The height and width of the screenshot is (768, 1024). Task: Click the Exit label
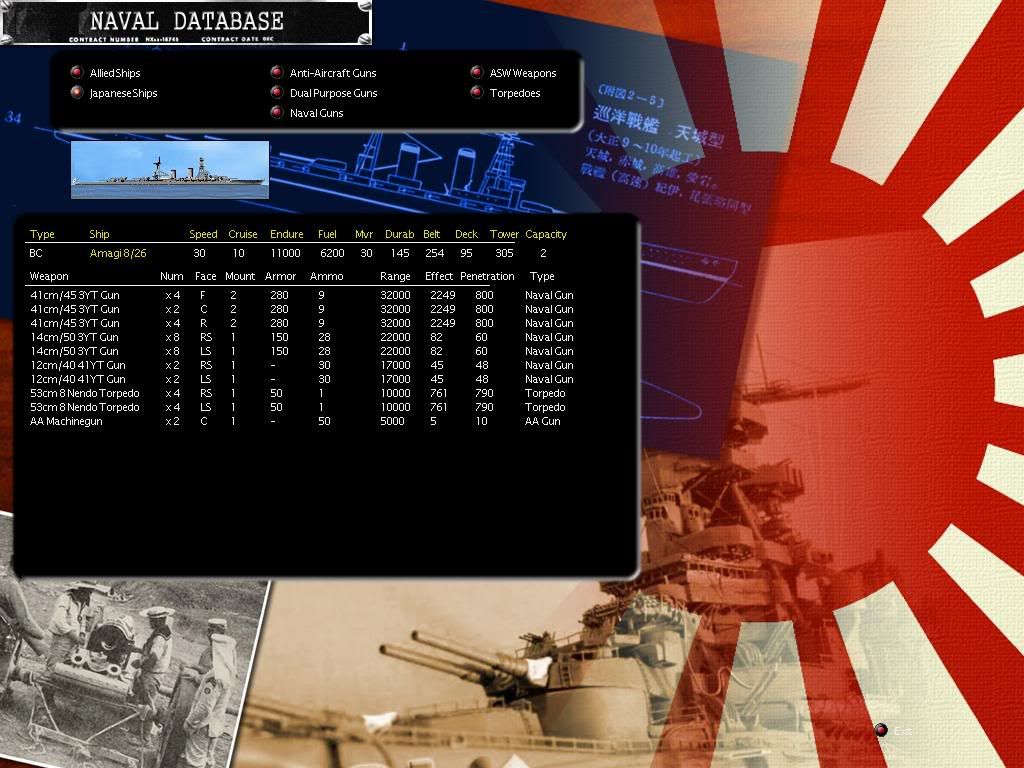pyautogui.click(x=903, y=731)
